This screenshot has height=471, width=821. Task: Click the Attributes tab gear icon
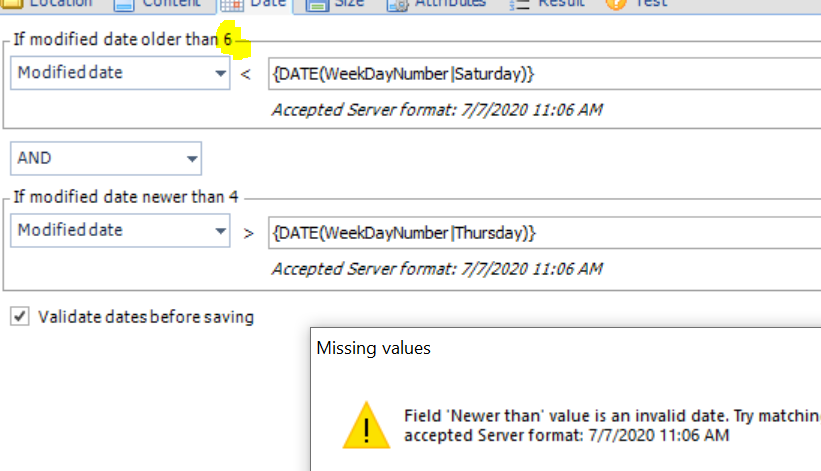coord(397,4)
